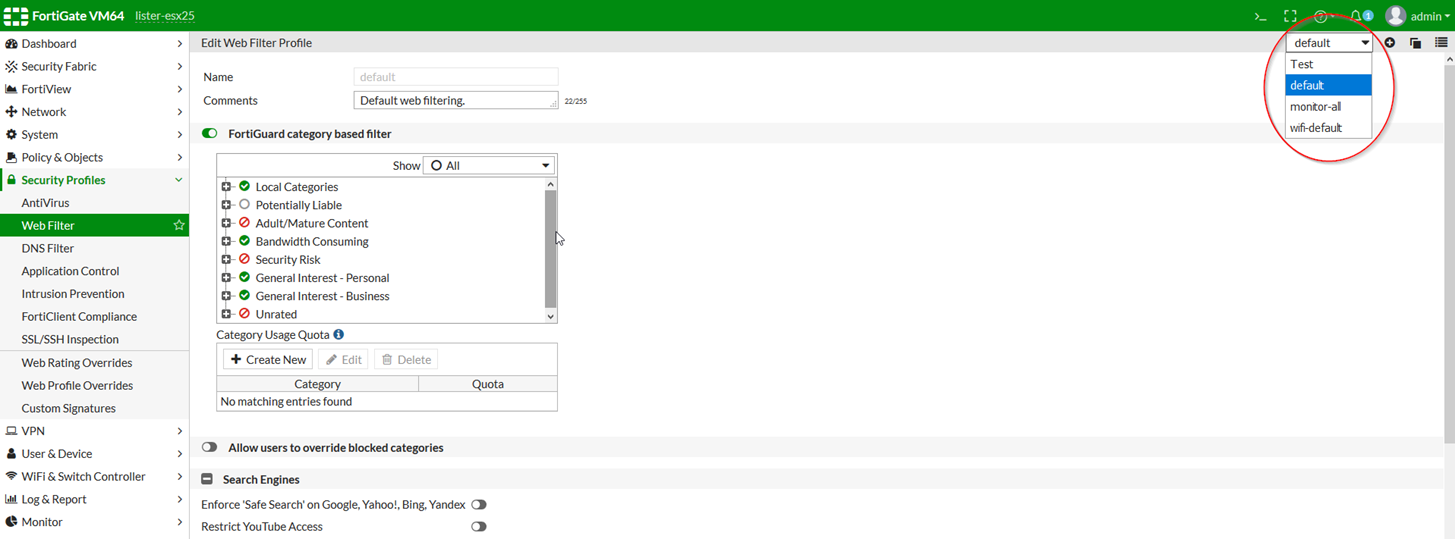The height and width of the screenshot is (539, 1455).
Task: Toggle Restrict YouTube Access on
Action: click(479, 527)
